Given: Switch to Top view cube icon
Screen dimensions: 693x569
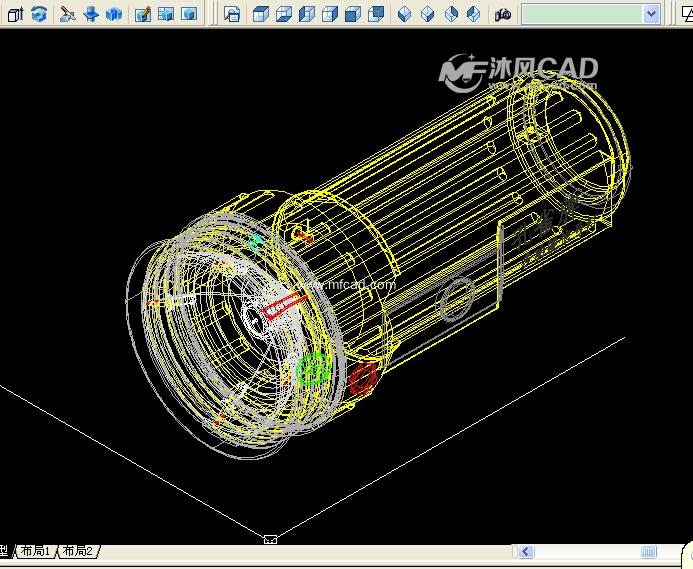Looking at the screenshot, I should tap(260, 14).
